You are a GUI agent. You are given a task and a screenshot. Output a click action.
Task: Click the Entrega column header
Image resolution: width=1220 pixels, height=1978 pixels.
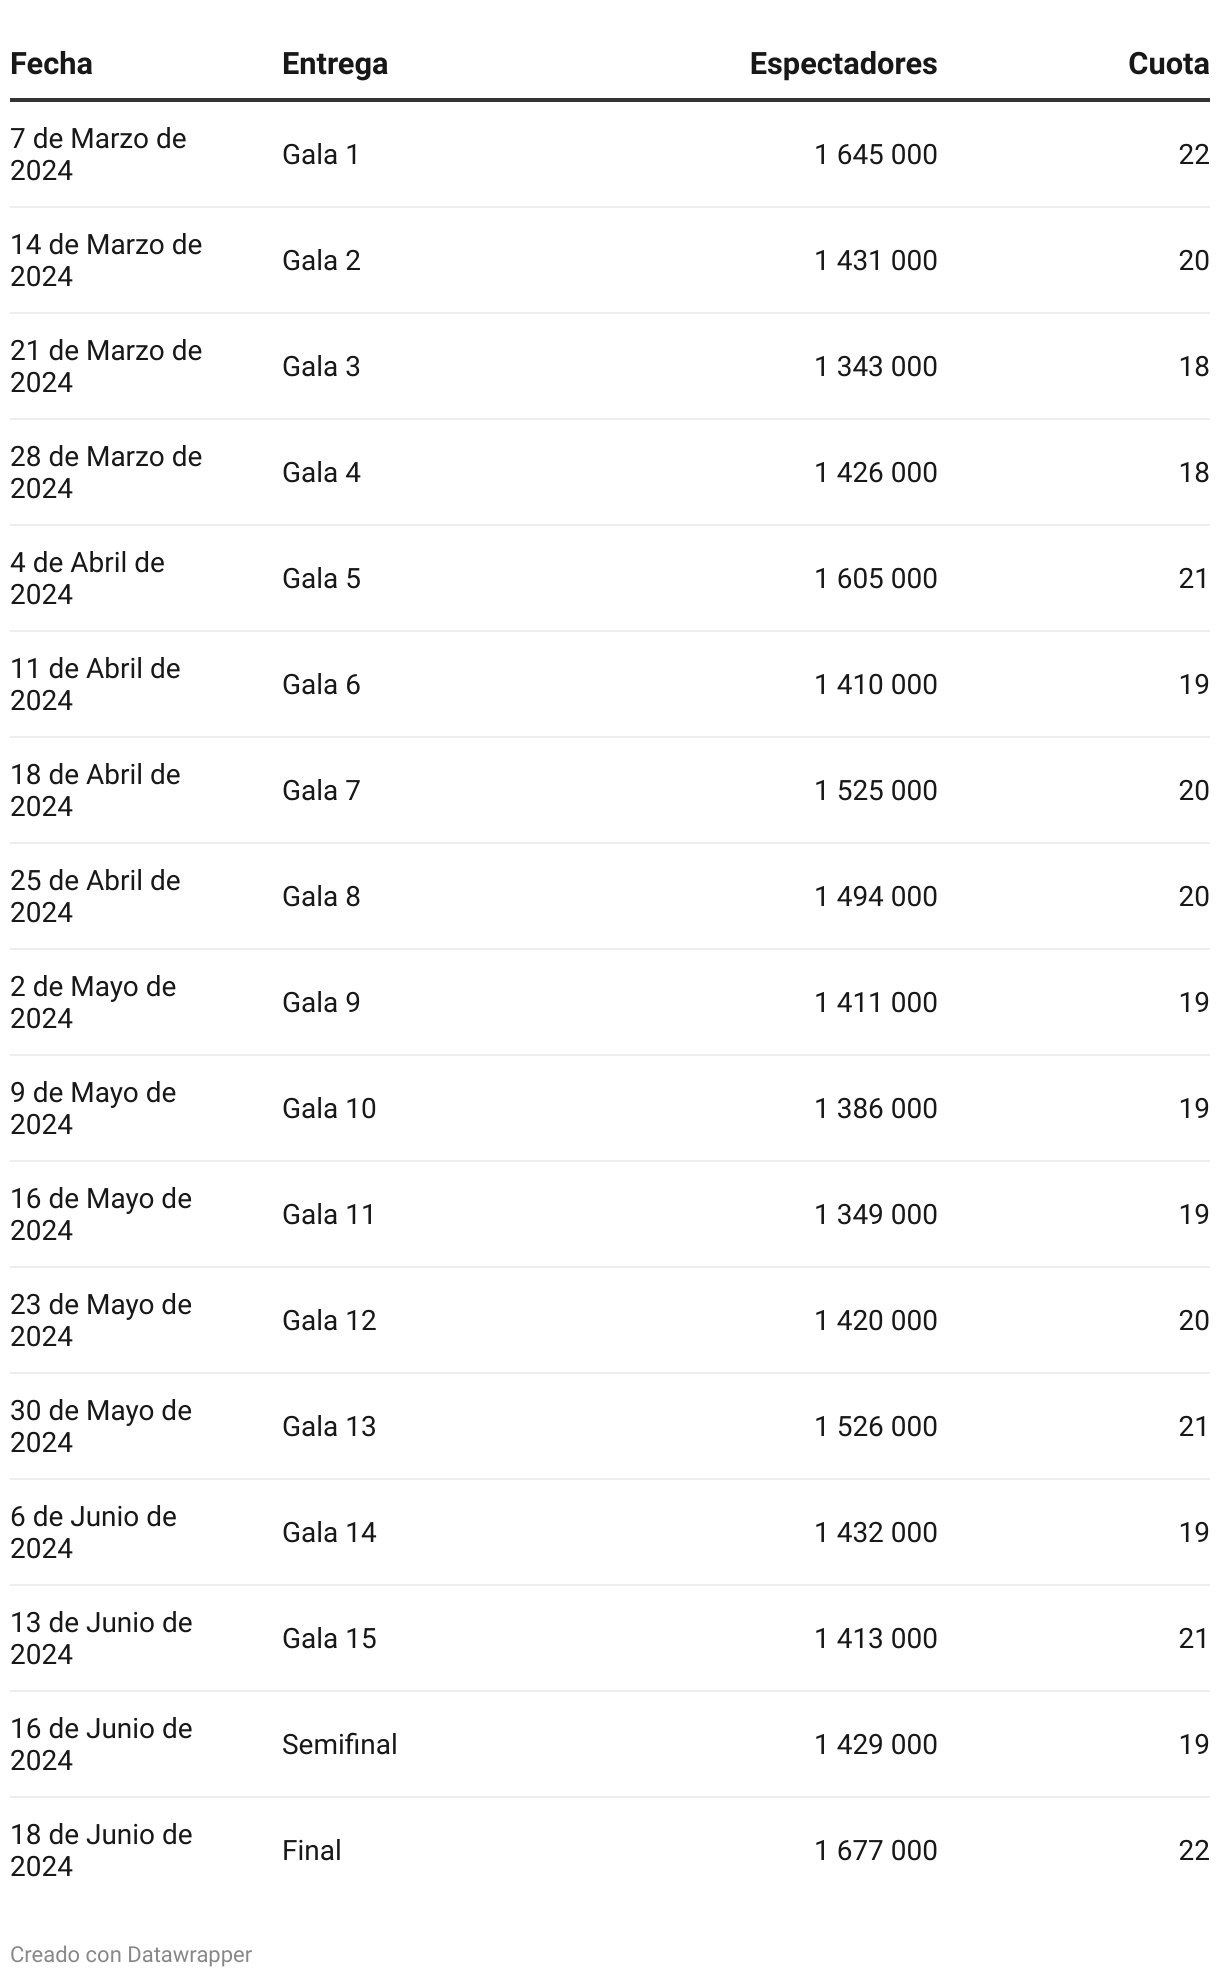pos(335,64)
